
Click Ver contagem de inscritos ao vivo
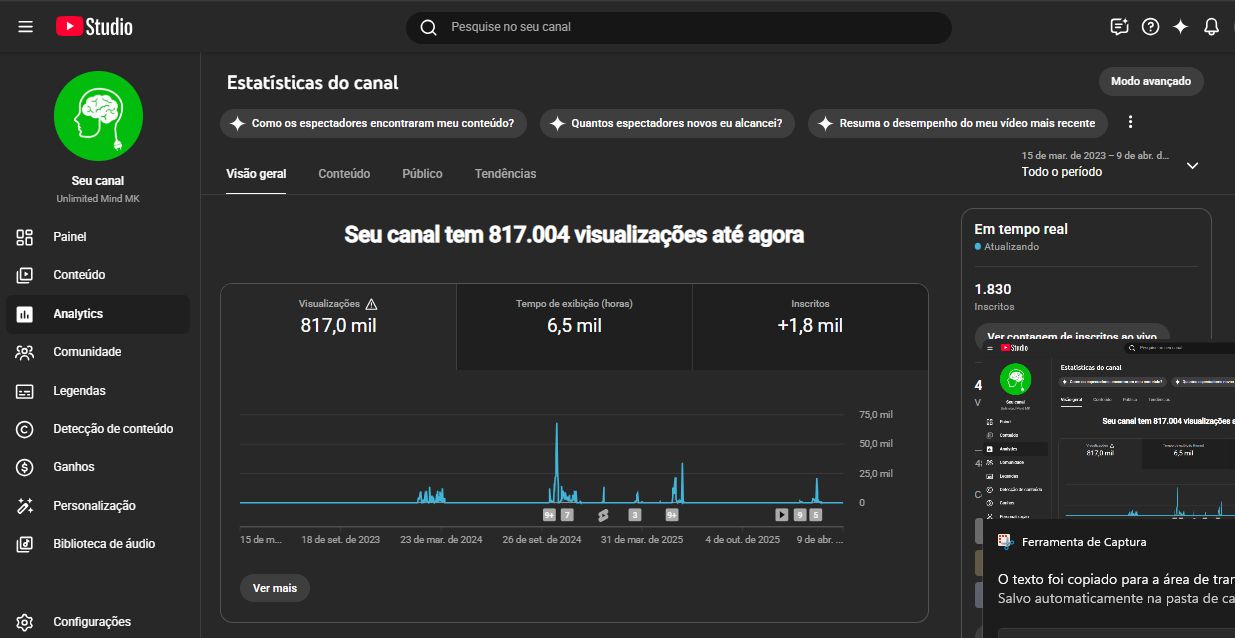click(x=1072, y=335)
